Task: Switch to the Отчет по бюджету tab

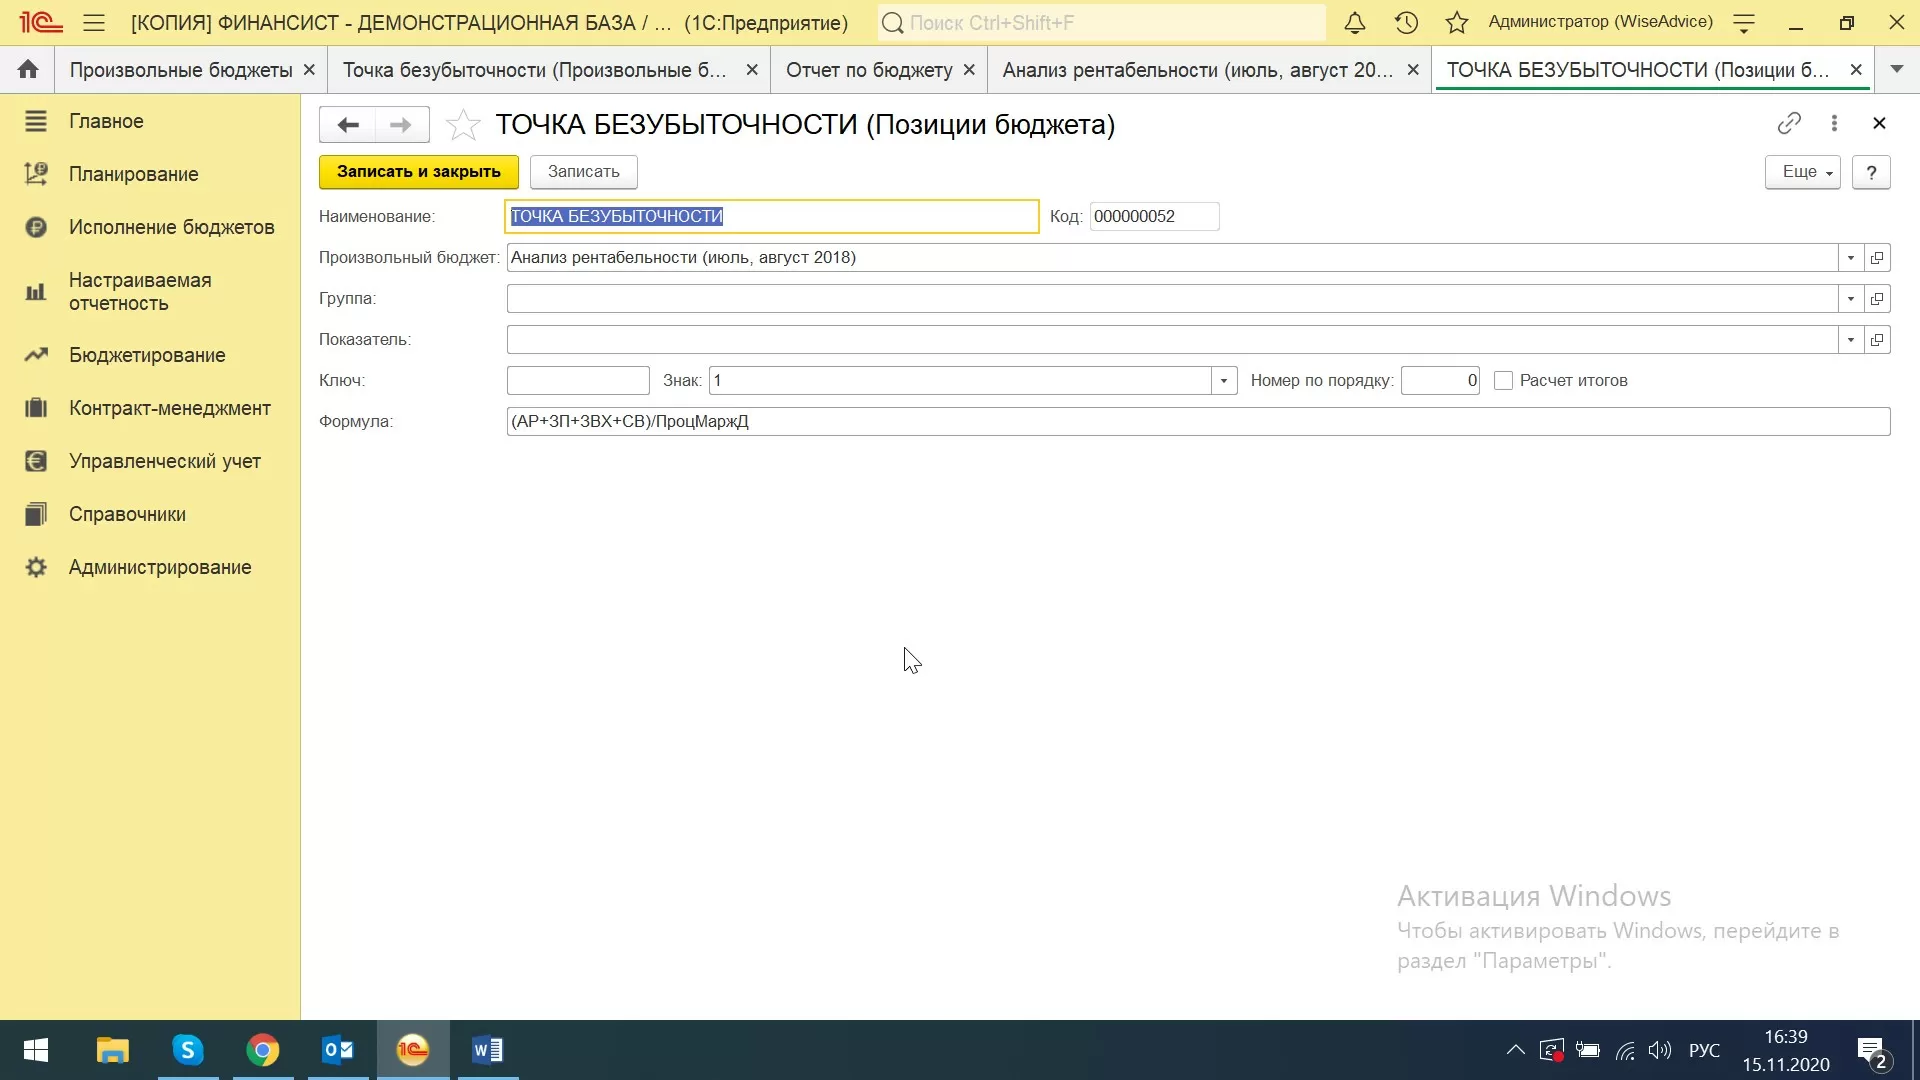Action: coord(868,70)
